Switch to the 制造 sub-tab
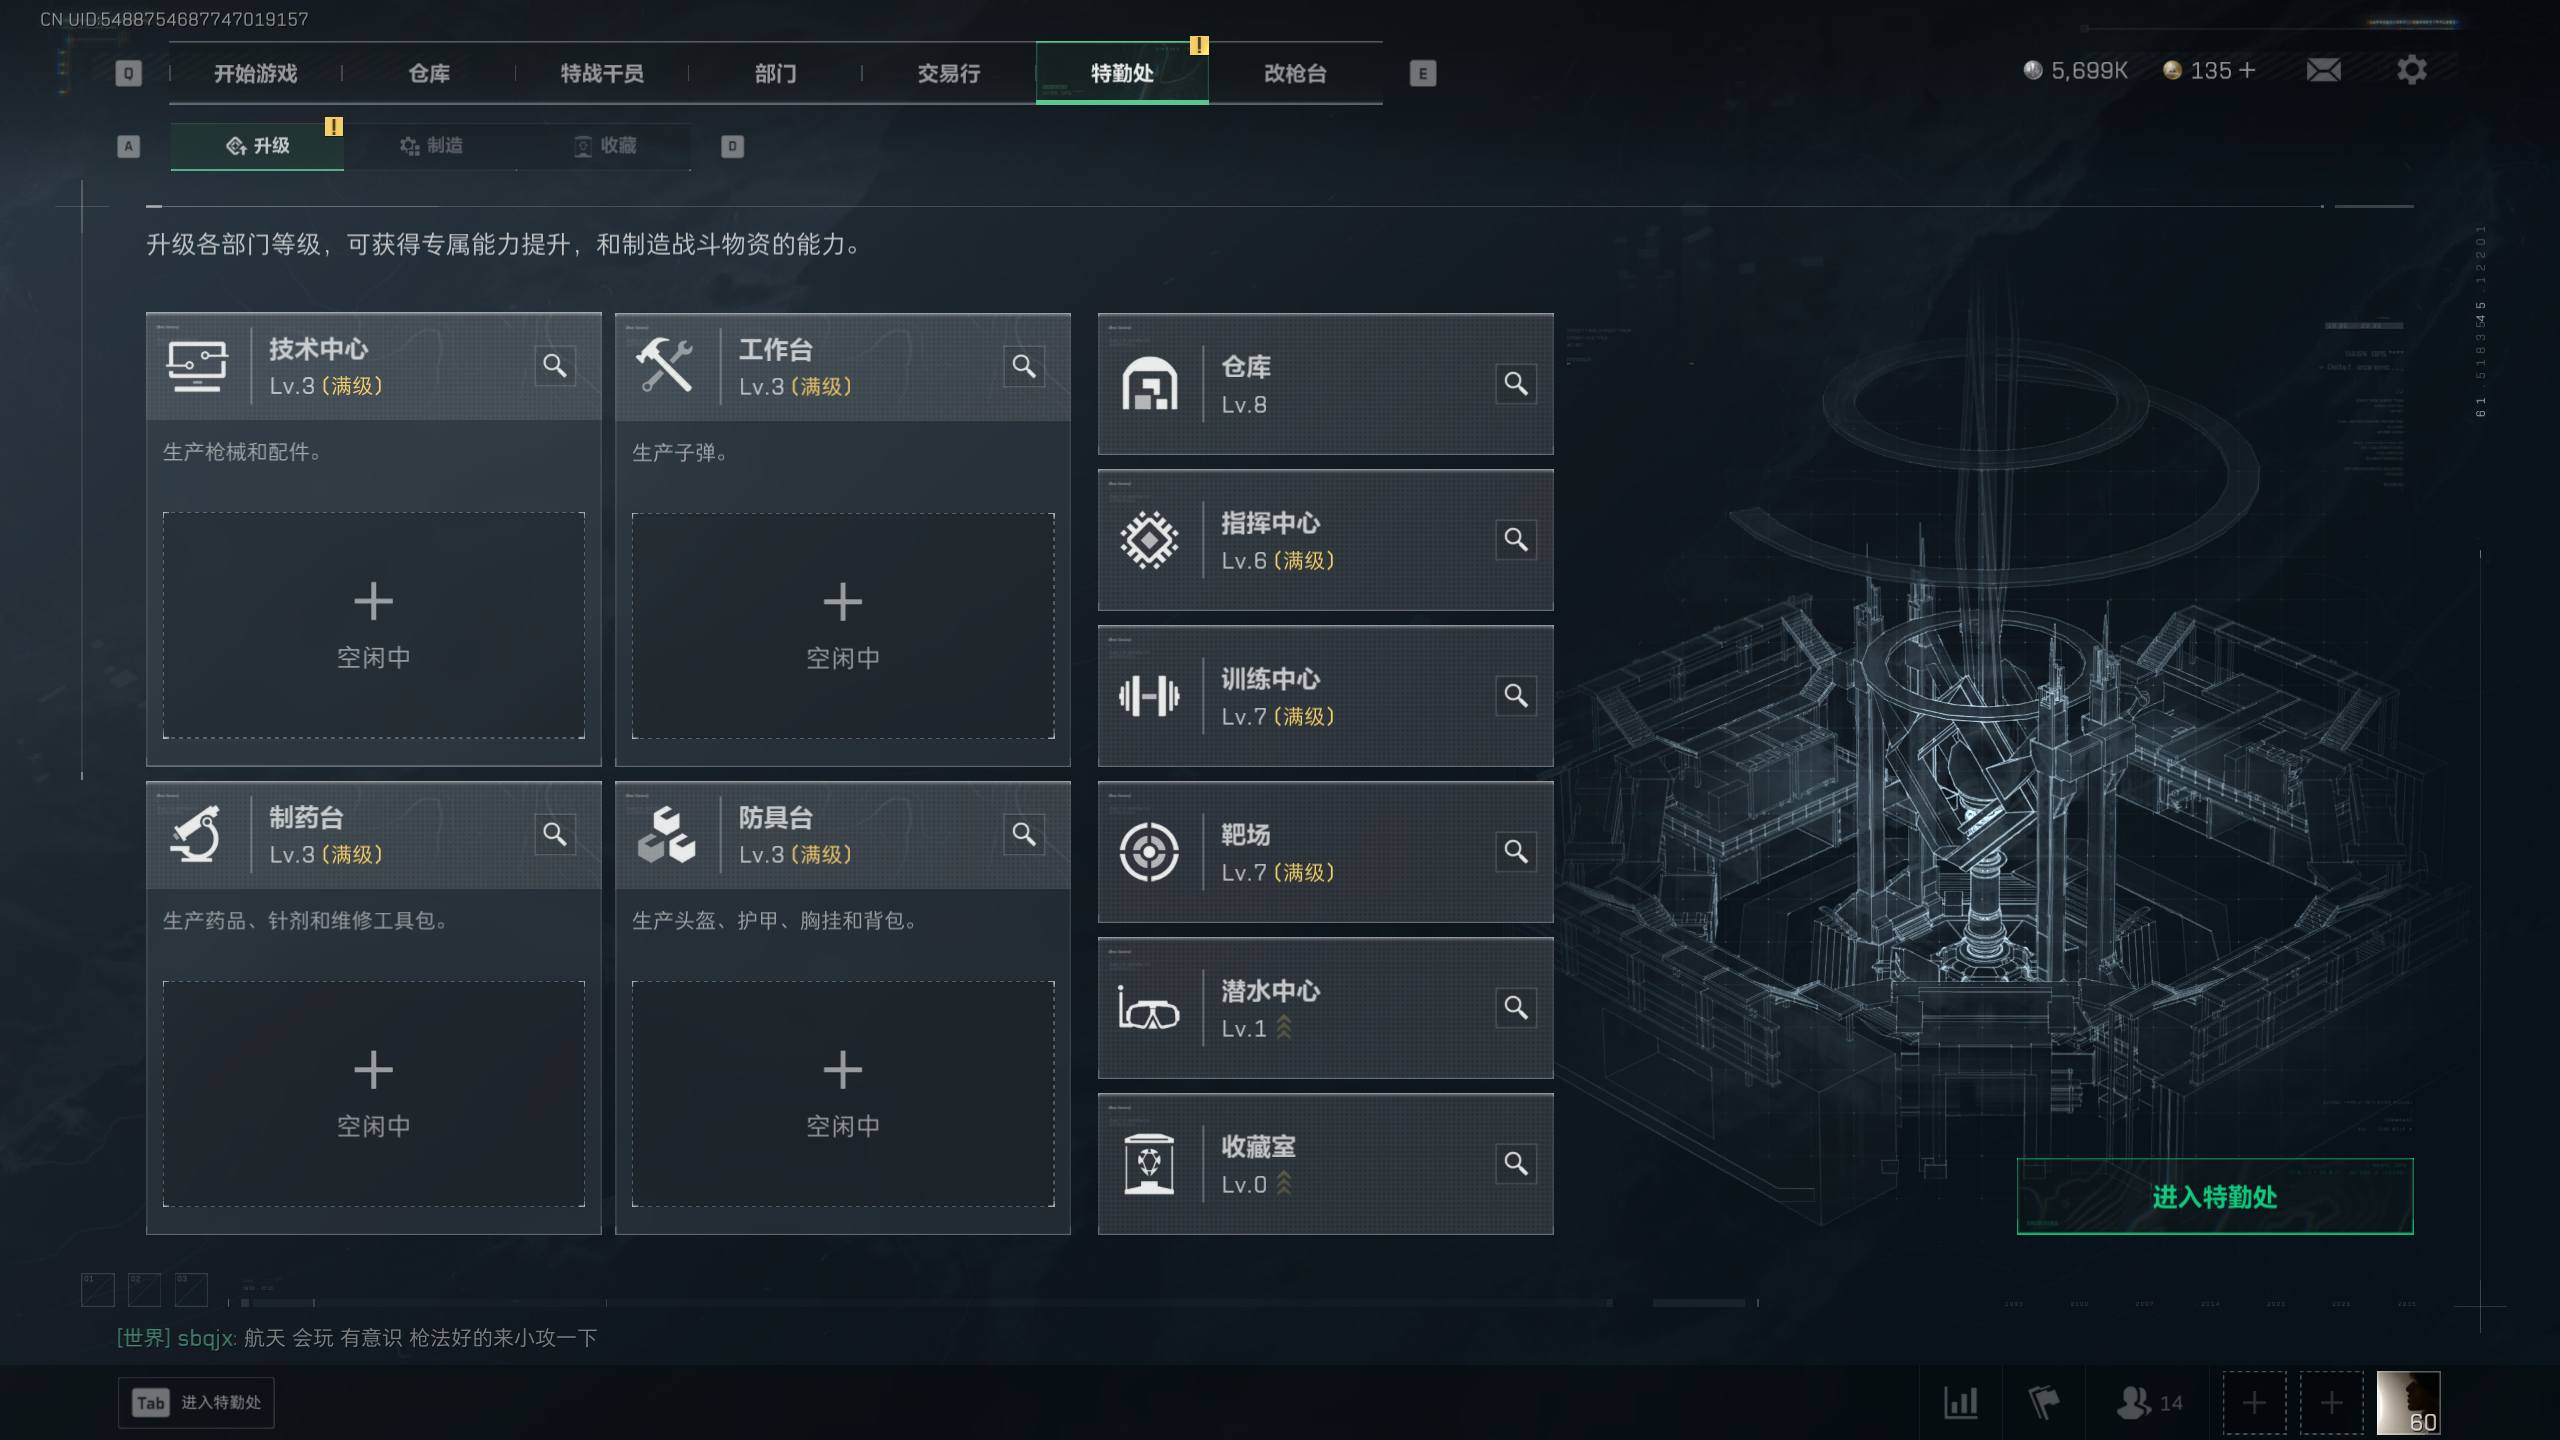 (x=431, y=146)
